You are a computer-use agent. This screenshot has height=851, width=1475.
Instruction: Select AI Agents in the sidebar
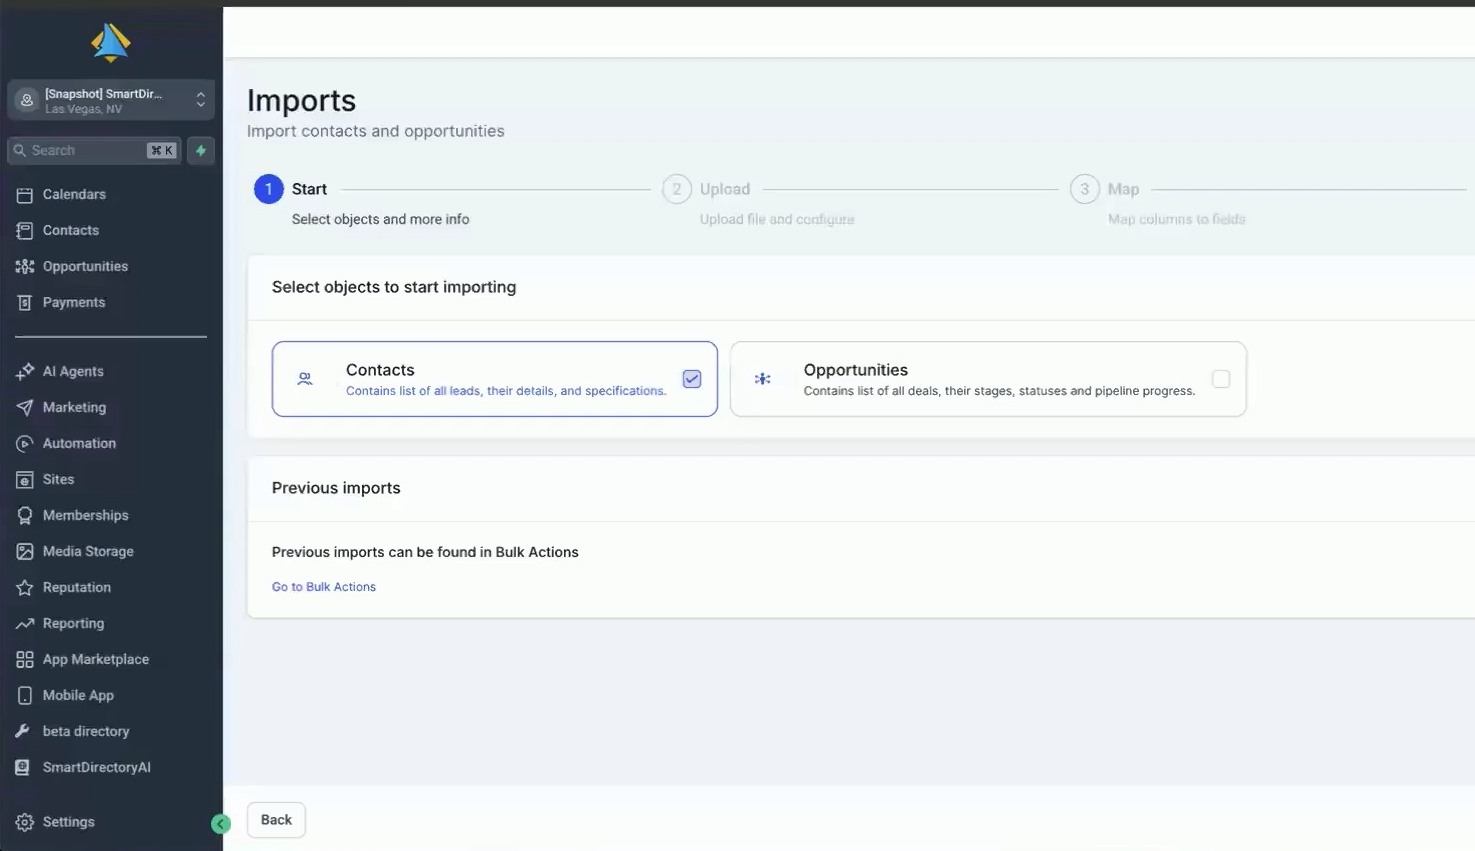click(x=72, y=371)
